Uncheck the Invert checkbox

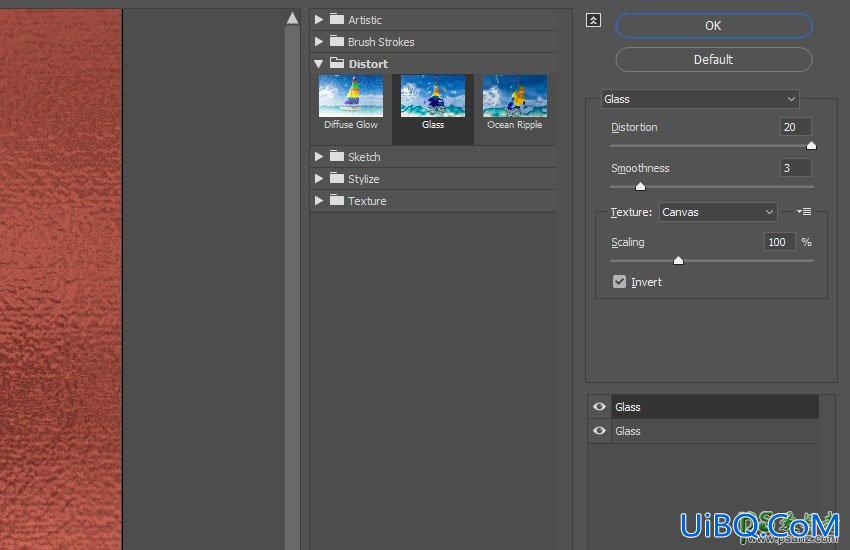tap(619, 281)
